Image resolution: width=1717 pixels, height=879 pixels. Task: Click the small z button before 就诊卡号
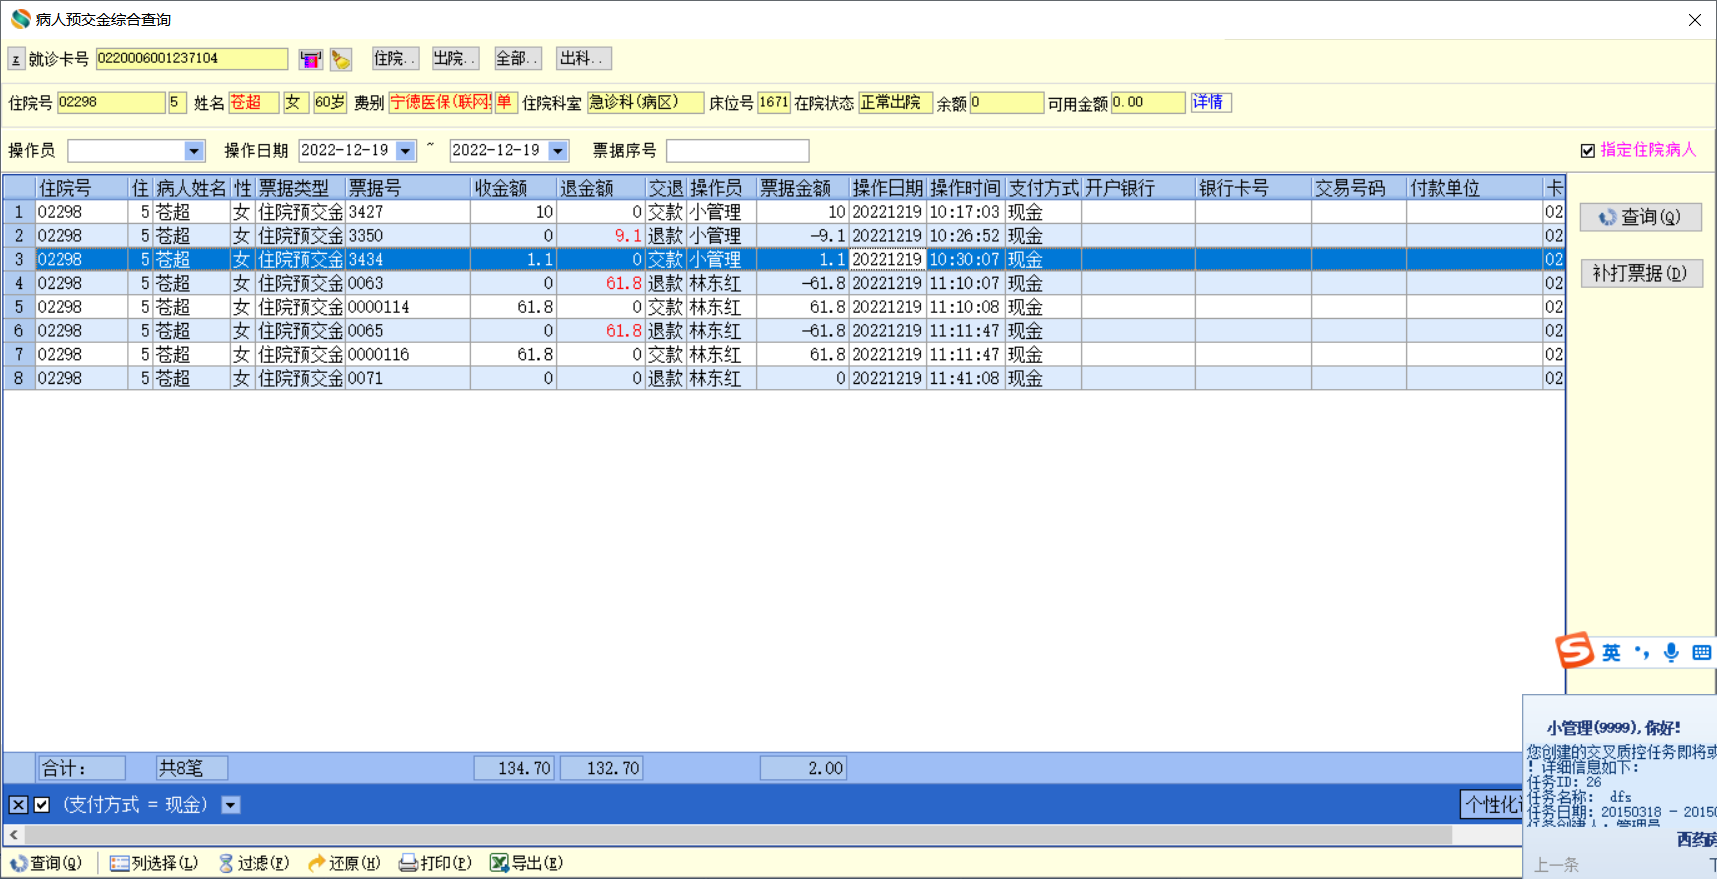tap(16, 59)
